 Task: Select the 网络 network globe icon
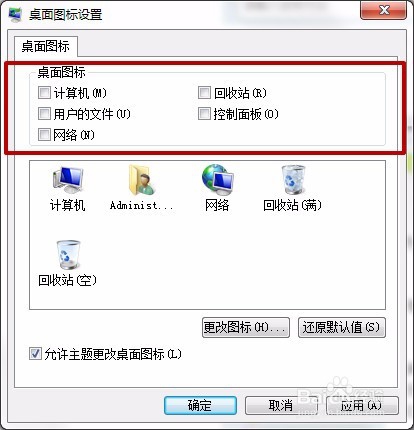point(217,180)
